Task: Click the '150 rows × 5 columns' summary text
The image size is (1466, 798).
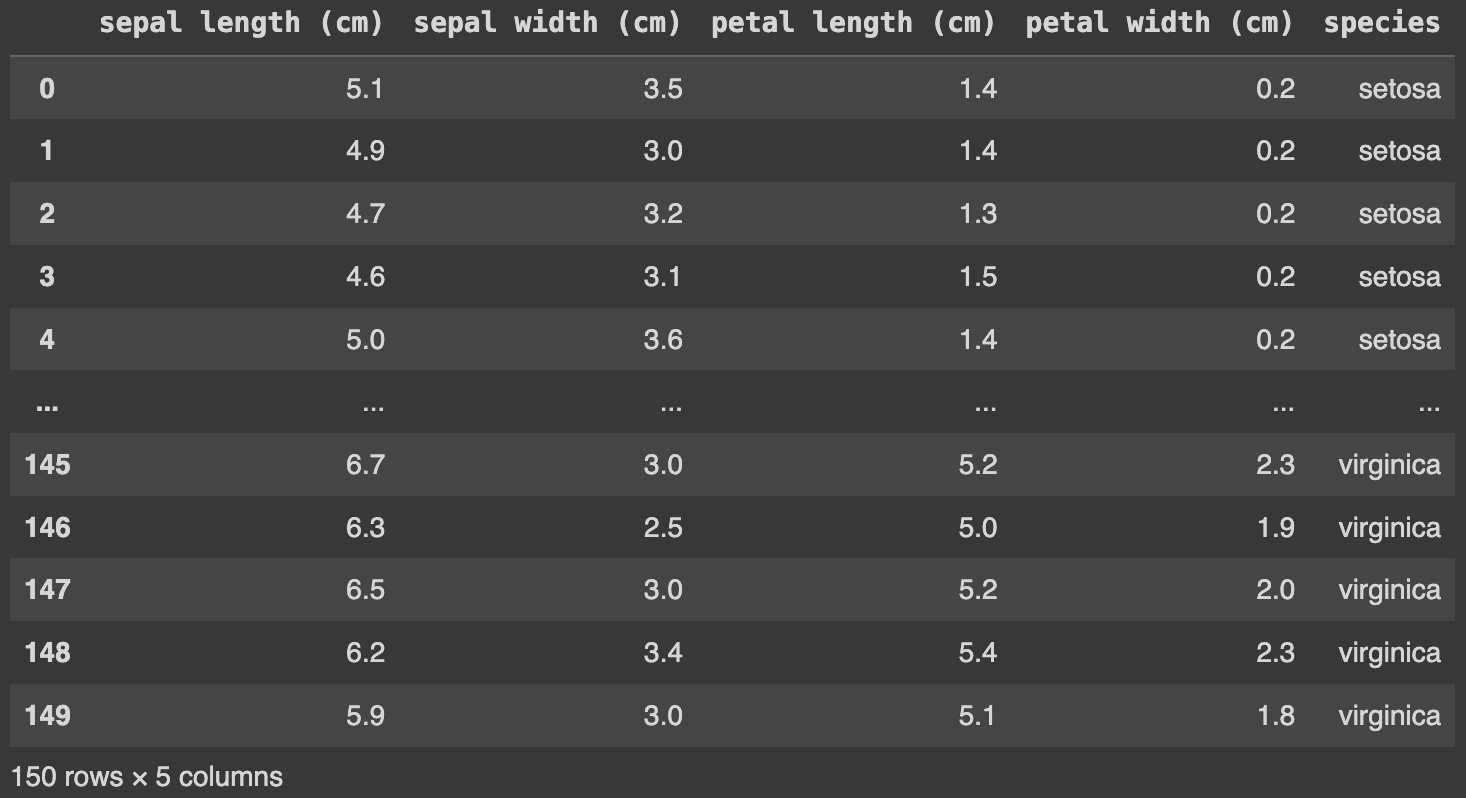Action: pos(147,777)
